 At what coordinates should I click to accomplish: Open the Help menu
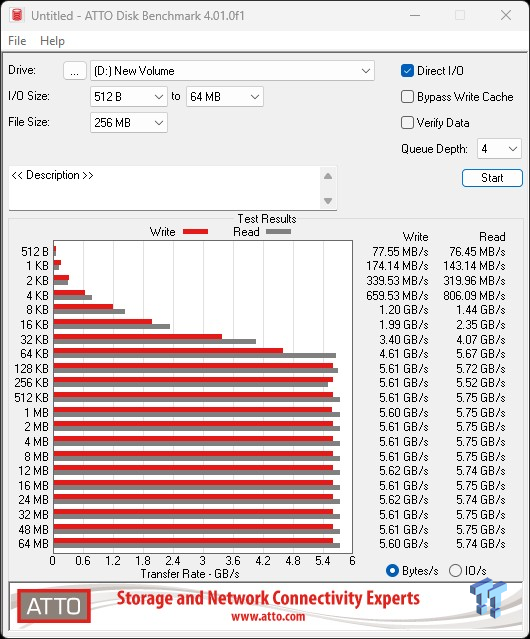click(x=52, y=41)
